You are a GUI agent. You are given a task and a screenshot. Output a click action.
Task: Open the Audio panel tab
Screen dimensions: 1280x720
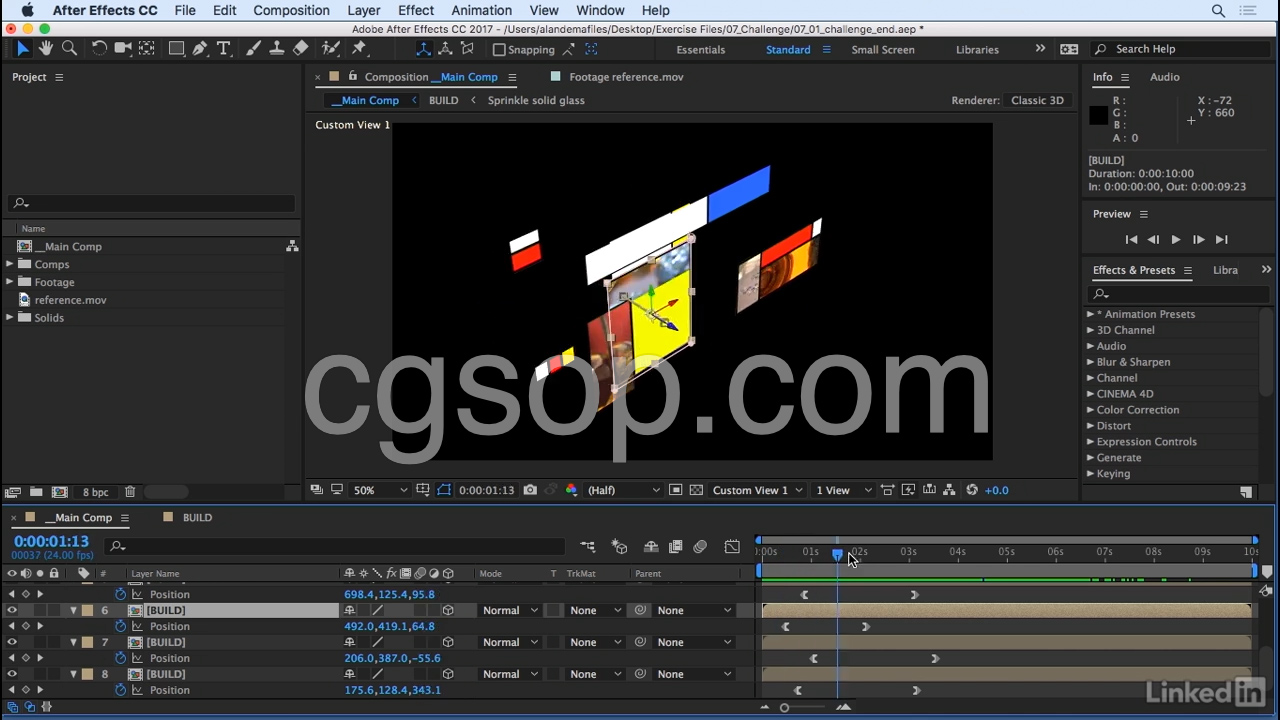tap(1165, 77)
